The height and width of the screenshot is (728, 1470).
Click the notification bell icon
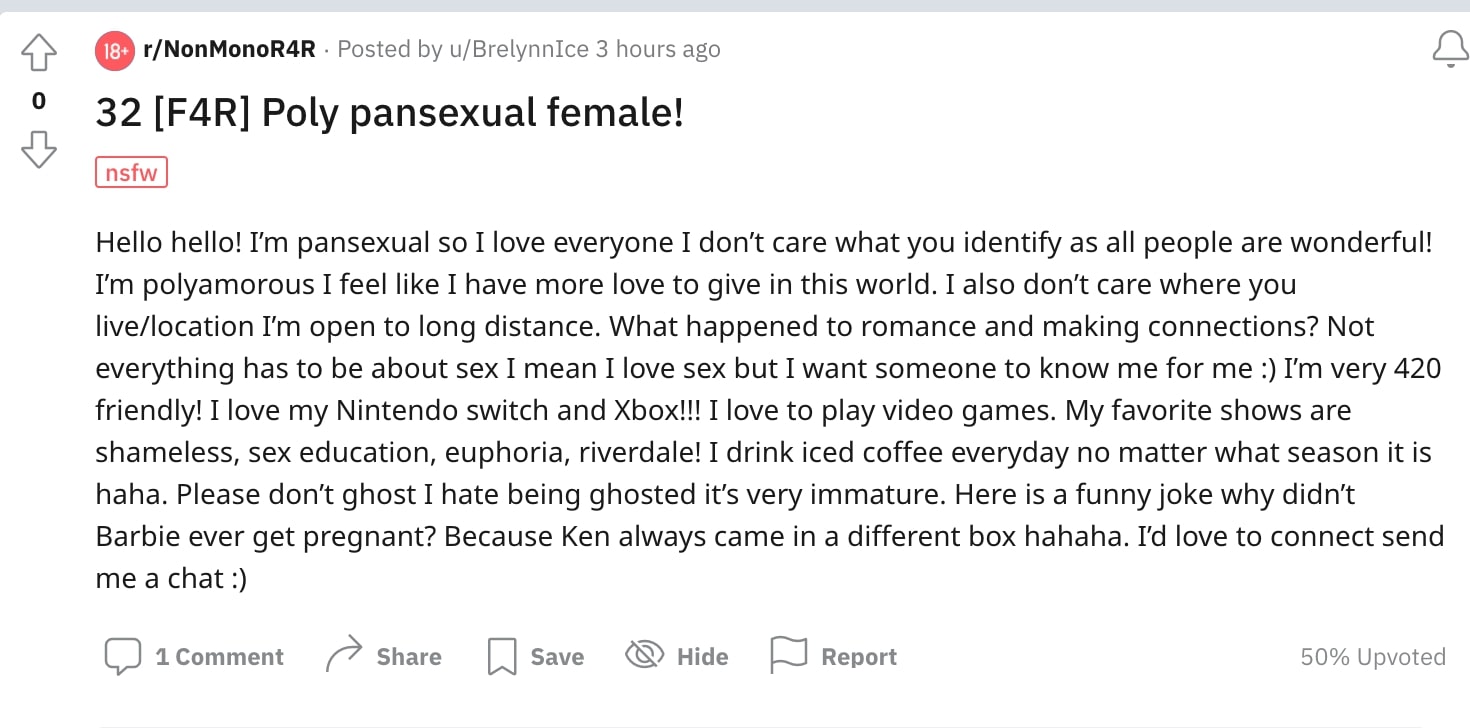1450,49
